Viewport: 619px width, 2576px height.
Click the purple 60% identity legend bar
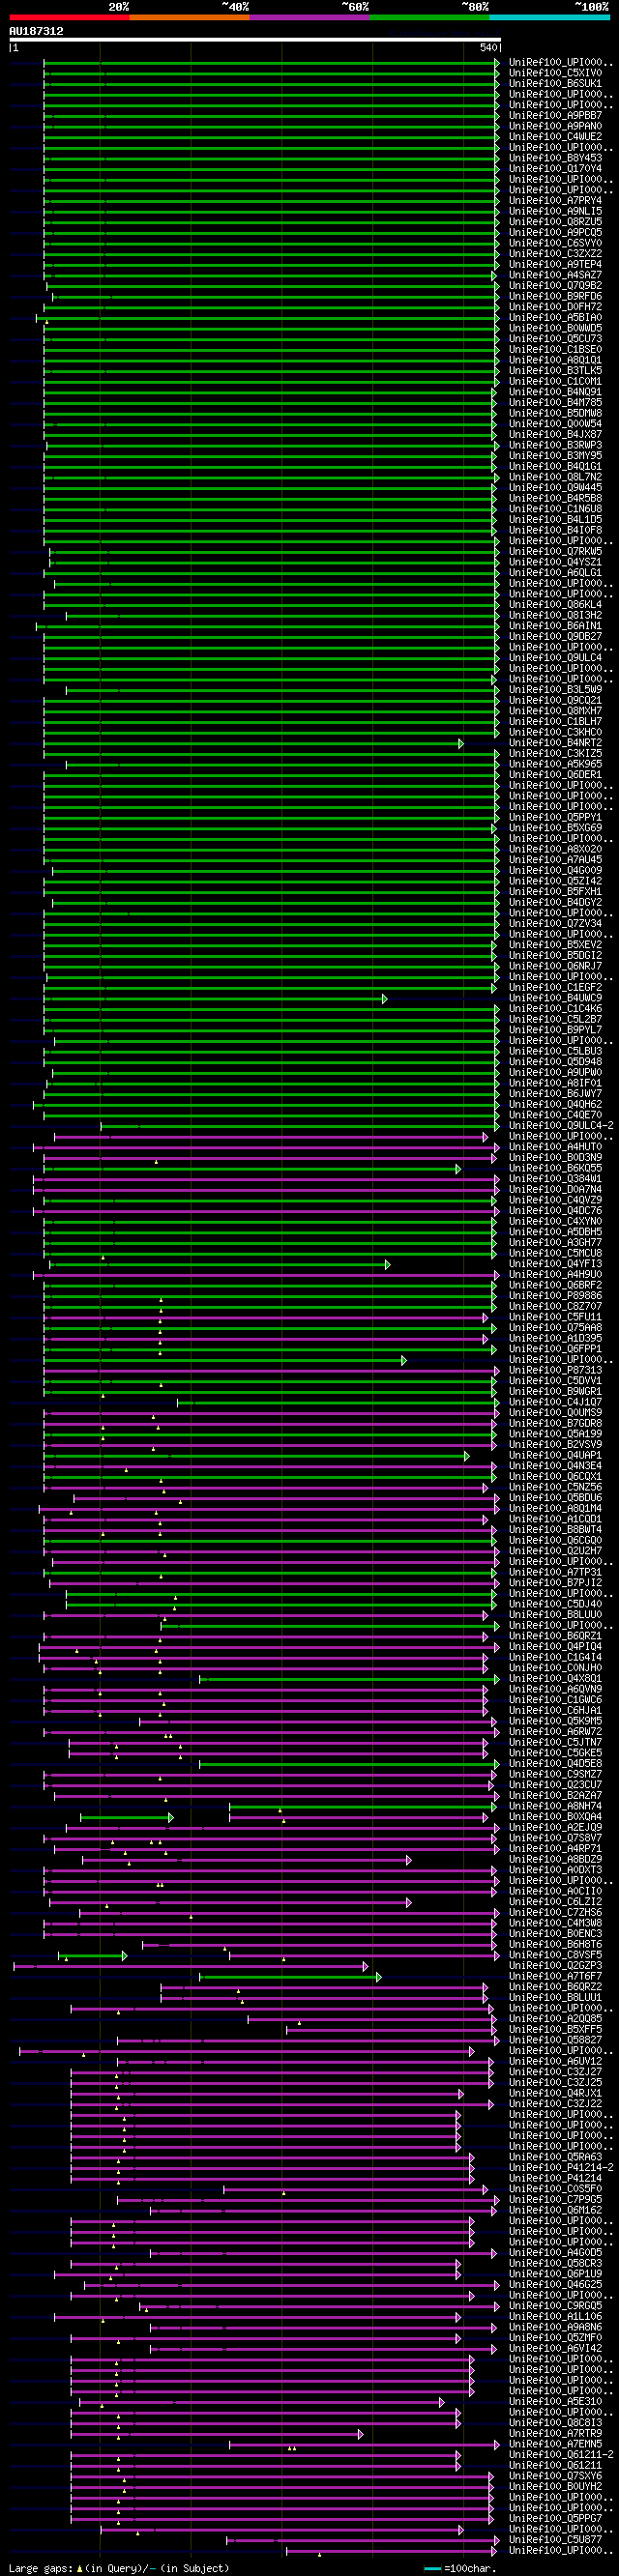pyautogui.click(x=309, y=17)
